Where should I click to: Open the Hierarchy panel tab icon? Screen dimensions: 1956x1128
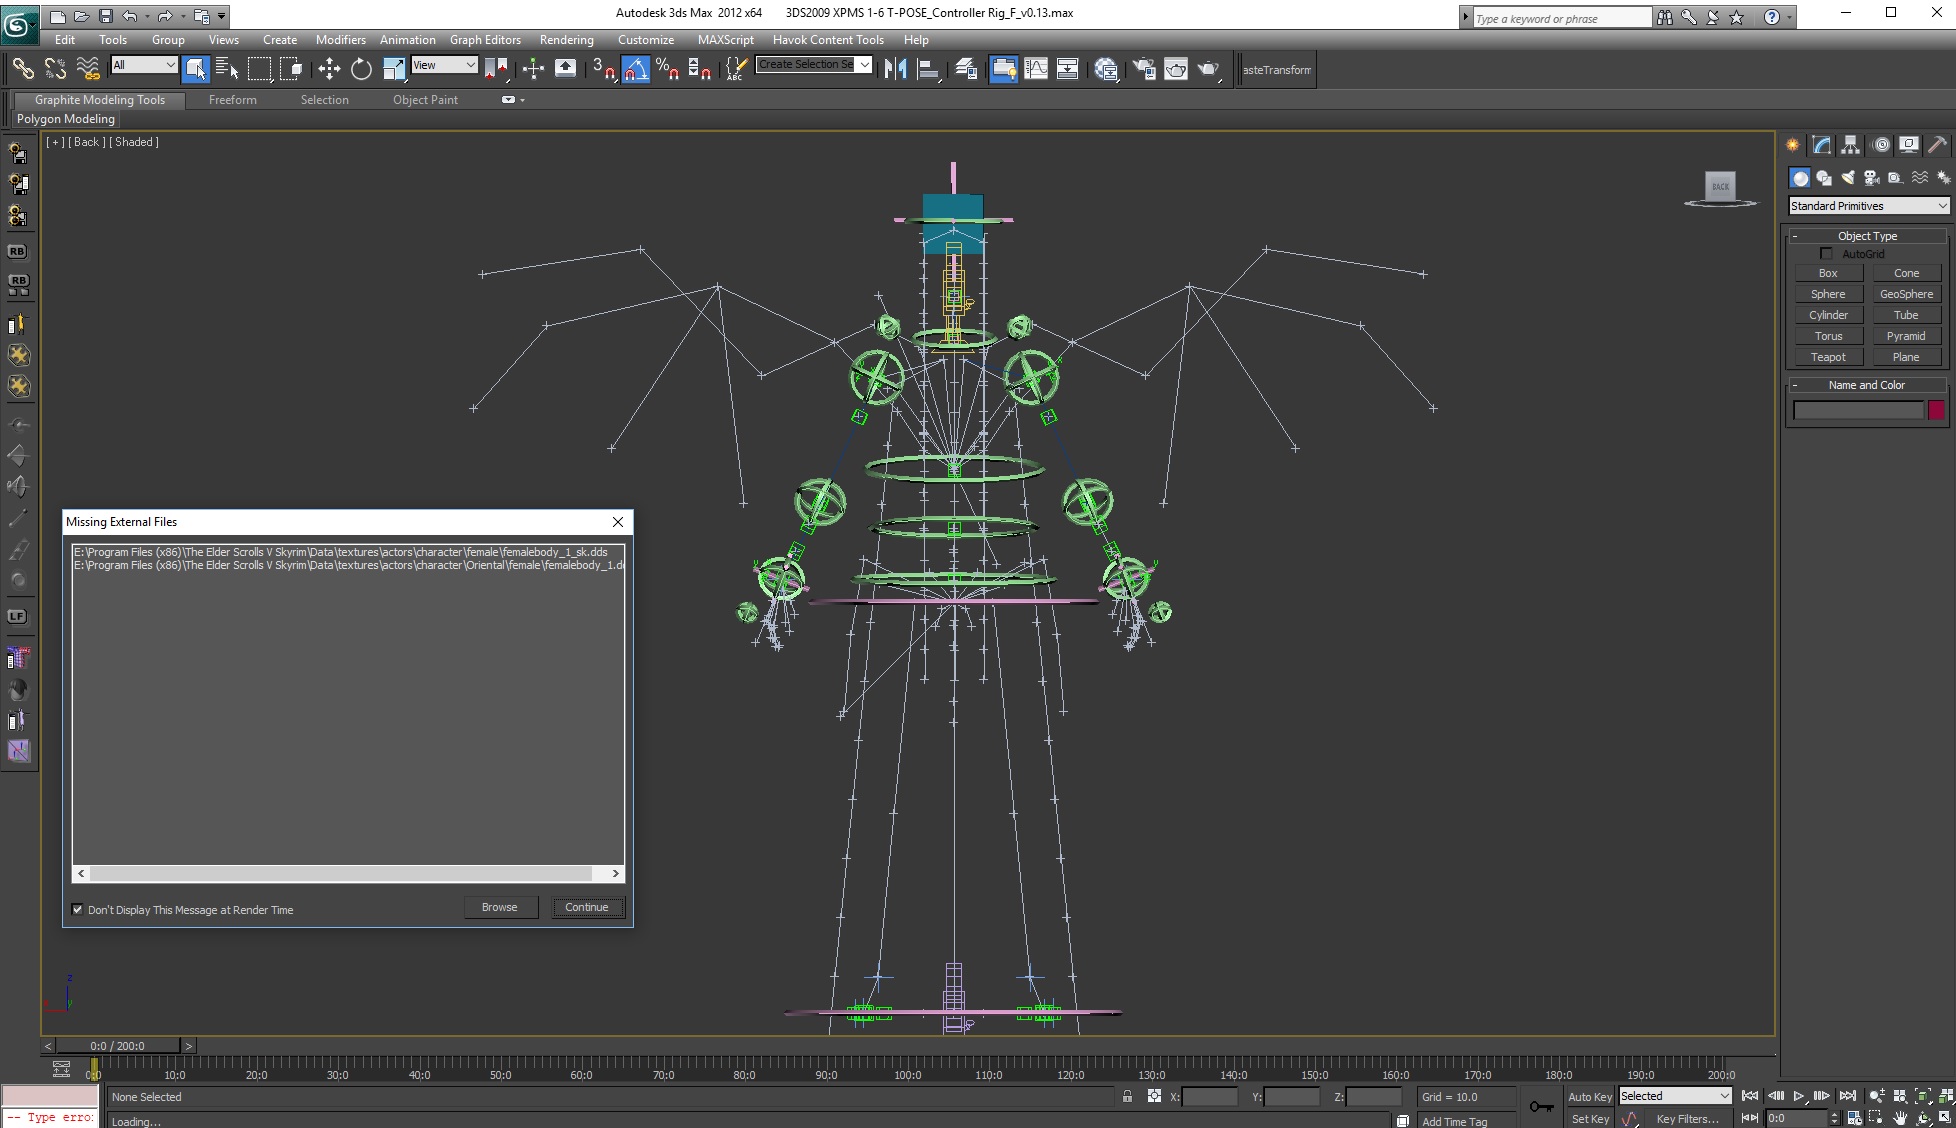[1851, 145]
